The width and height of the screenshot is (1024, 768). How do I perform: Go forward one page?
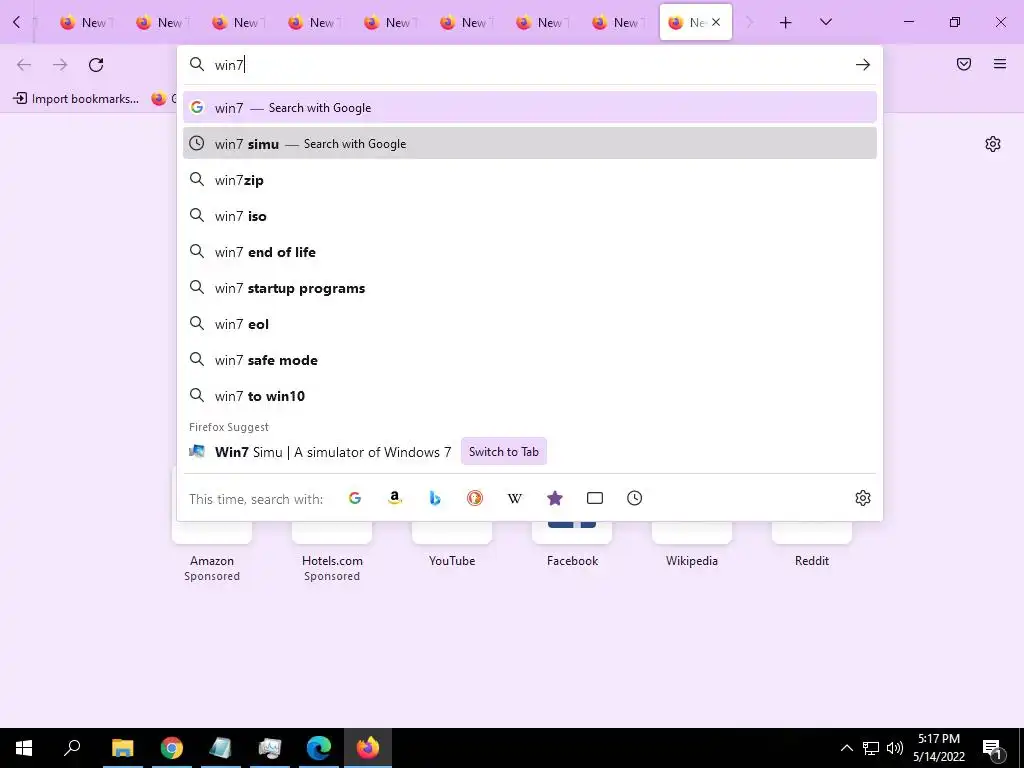click(60, 65)
